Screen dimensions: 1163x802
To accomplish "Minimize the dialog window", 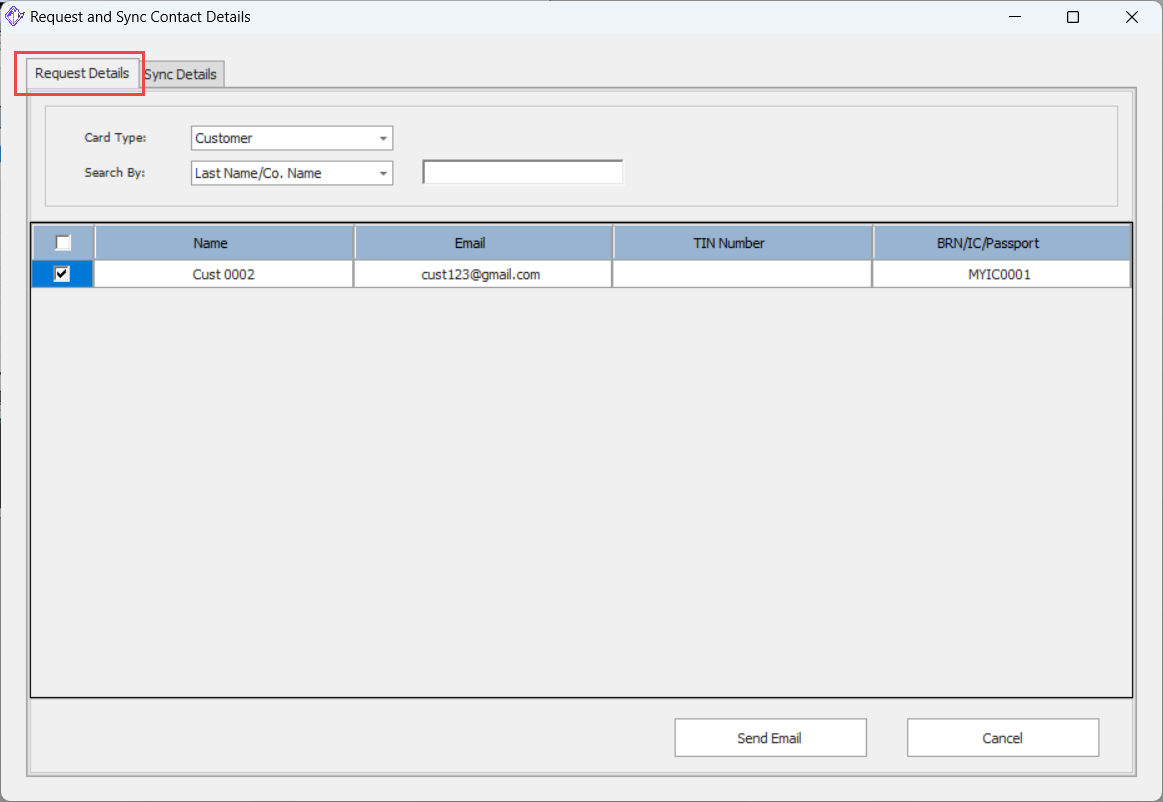I will point(1014,17).
